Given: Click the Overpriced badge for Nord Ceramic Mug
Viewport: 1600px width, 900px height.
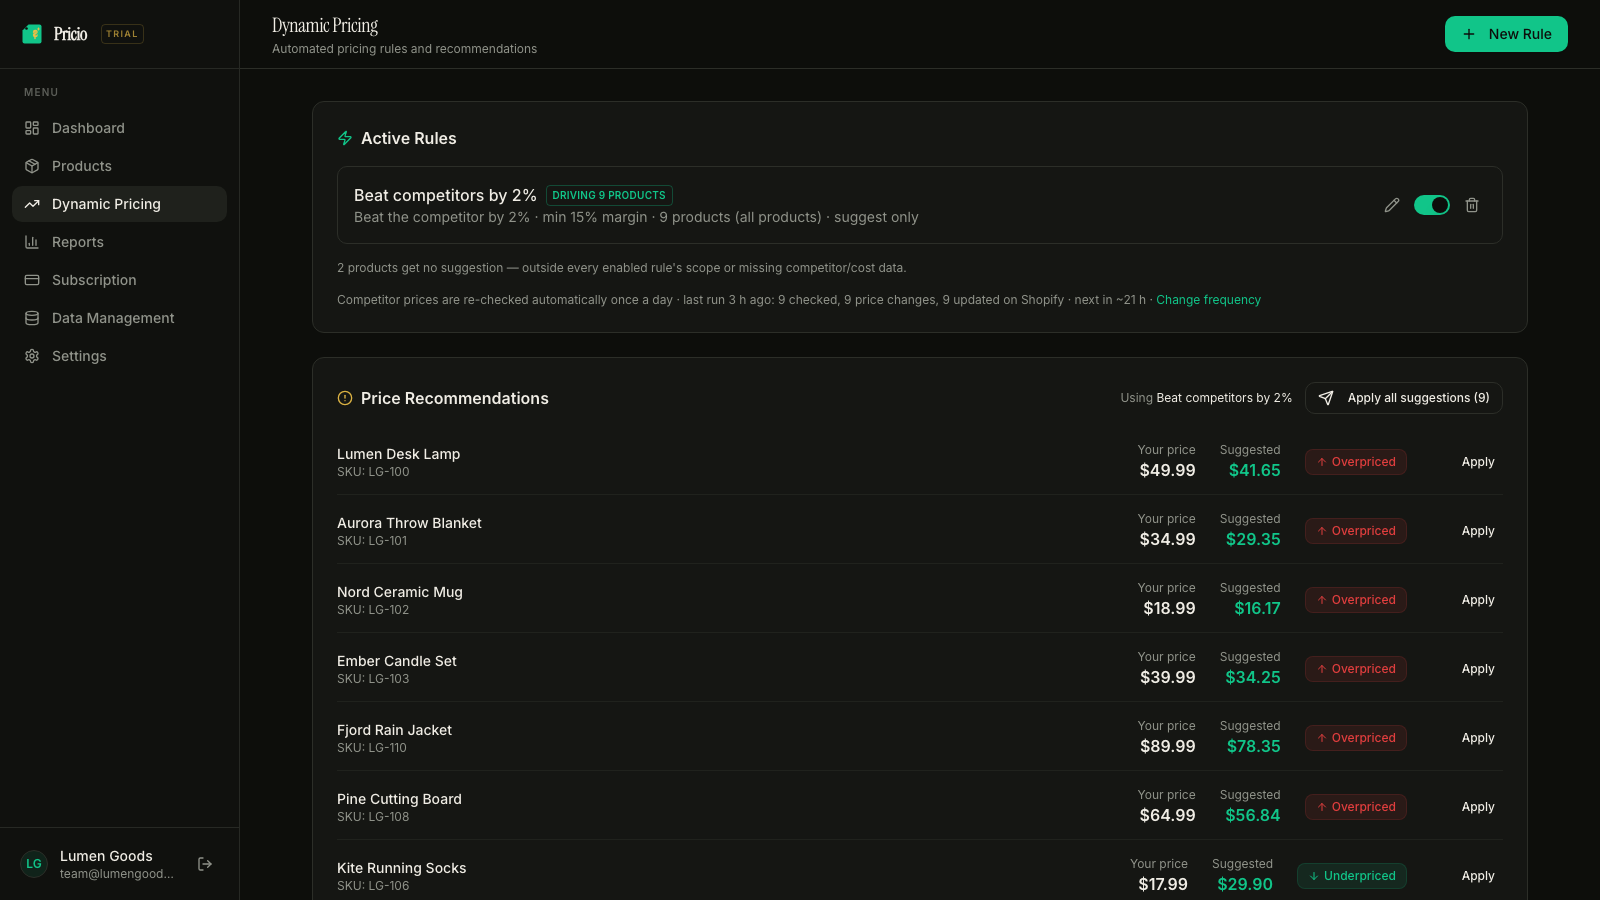Looking at the screenshot, I should tap(1356, 600).
